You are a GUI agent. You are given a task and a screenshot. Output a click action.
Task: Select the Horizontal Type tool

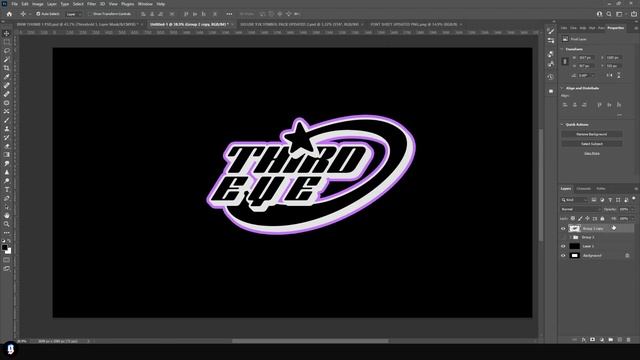point(7,189)
